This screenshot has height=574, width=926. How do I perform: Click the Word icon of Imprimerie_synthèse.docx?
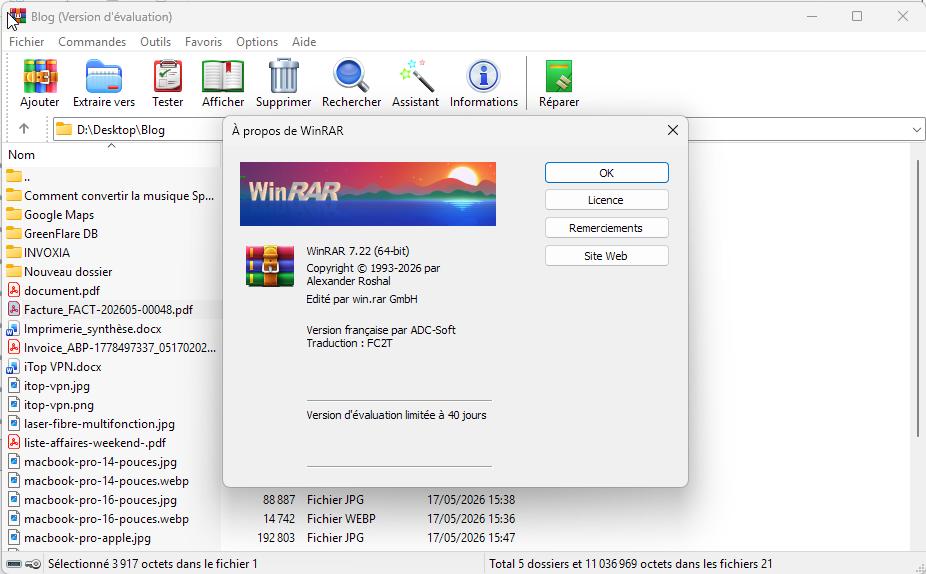click(x=14, y=329)
